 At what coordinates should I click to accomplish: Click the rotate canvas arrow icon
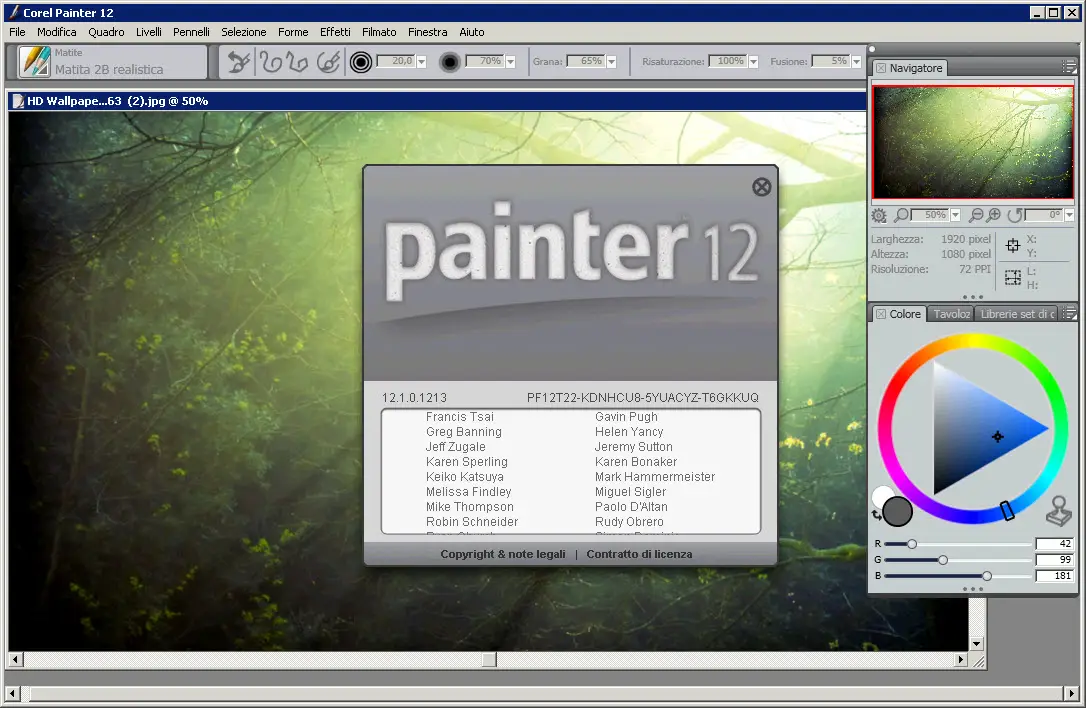pos(1015,215)
